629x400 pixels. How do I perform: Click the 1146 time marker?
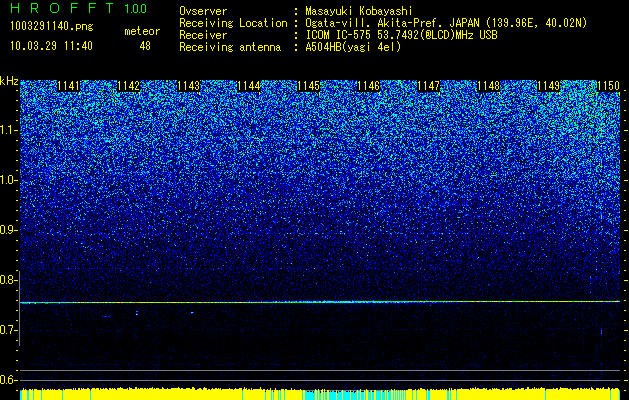369,86
